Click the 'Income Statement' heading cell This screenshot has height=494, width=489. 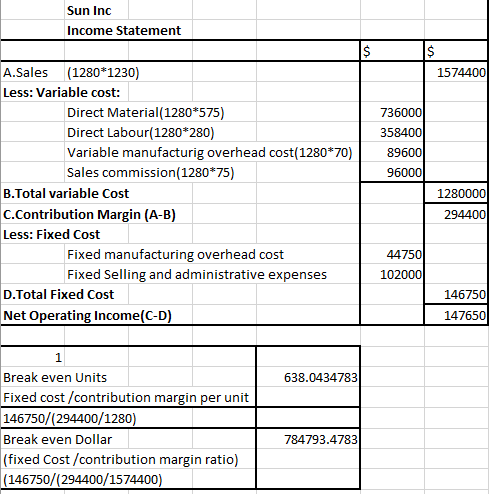124,31
